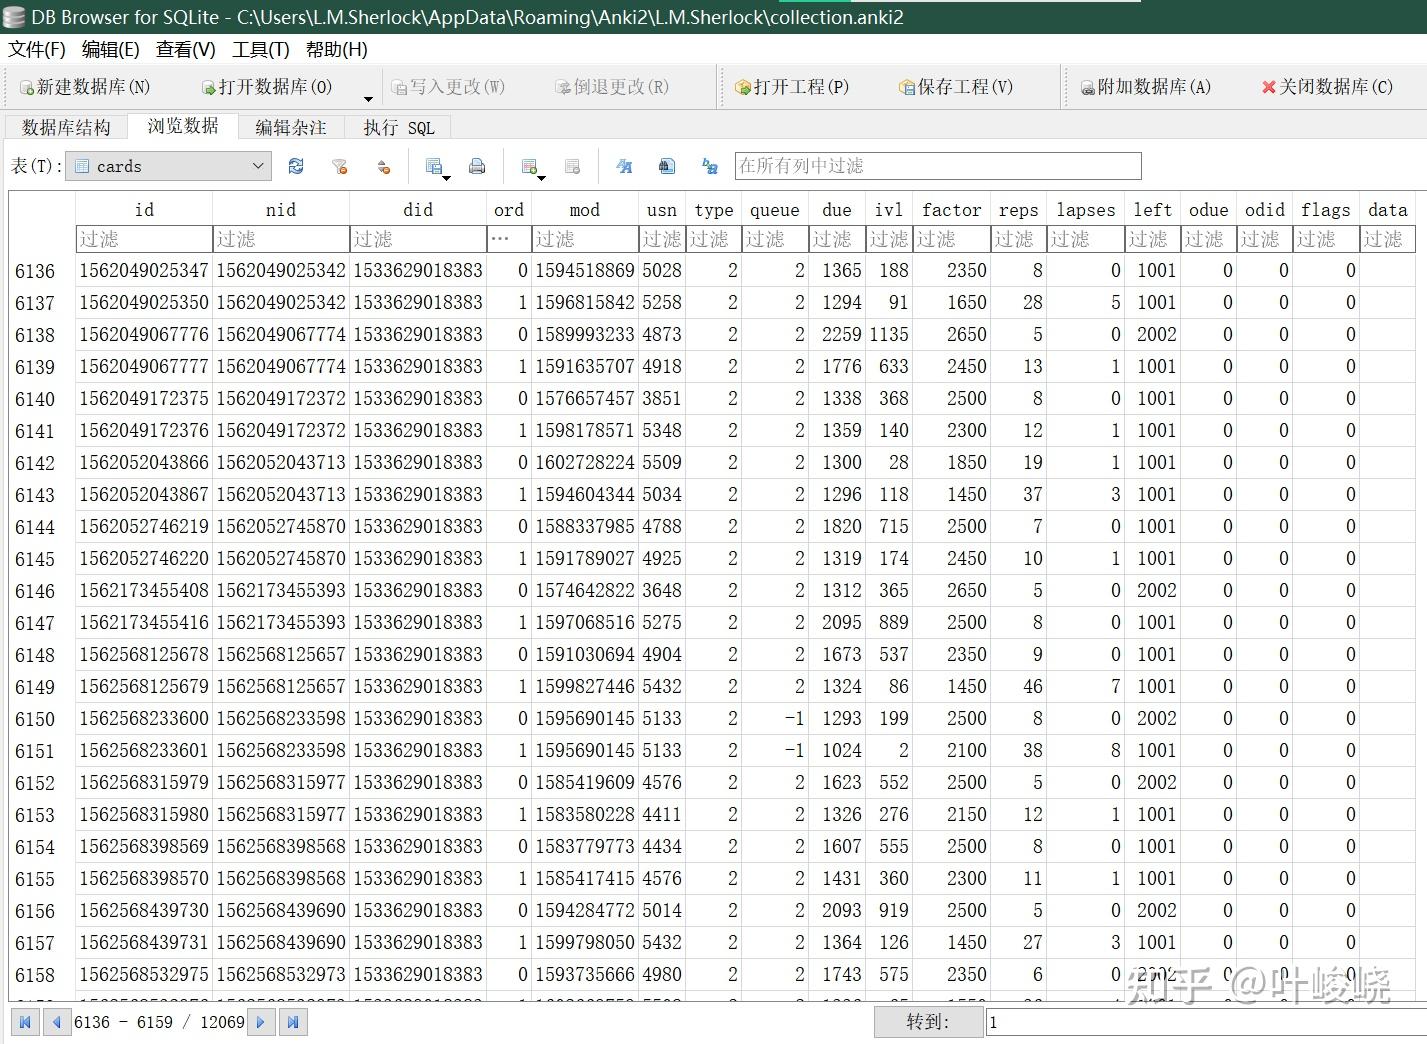Click the filter in all columns field
The width and height of the screenshot is (1427, 1044).
click(x=937, y=166)
